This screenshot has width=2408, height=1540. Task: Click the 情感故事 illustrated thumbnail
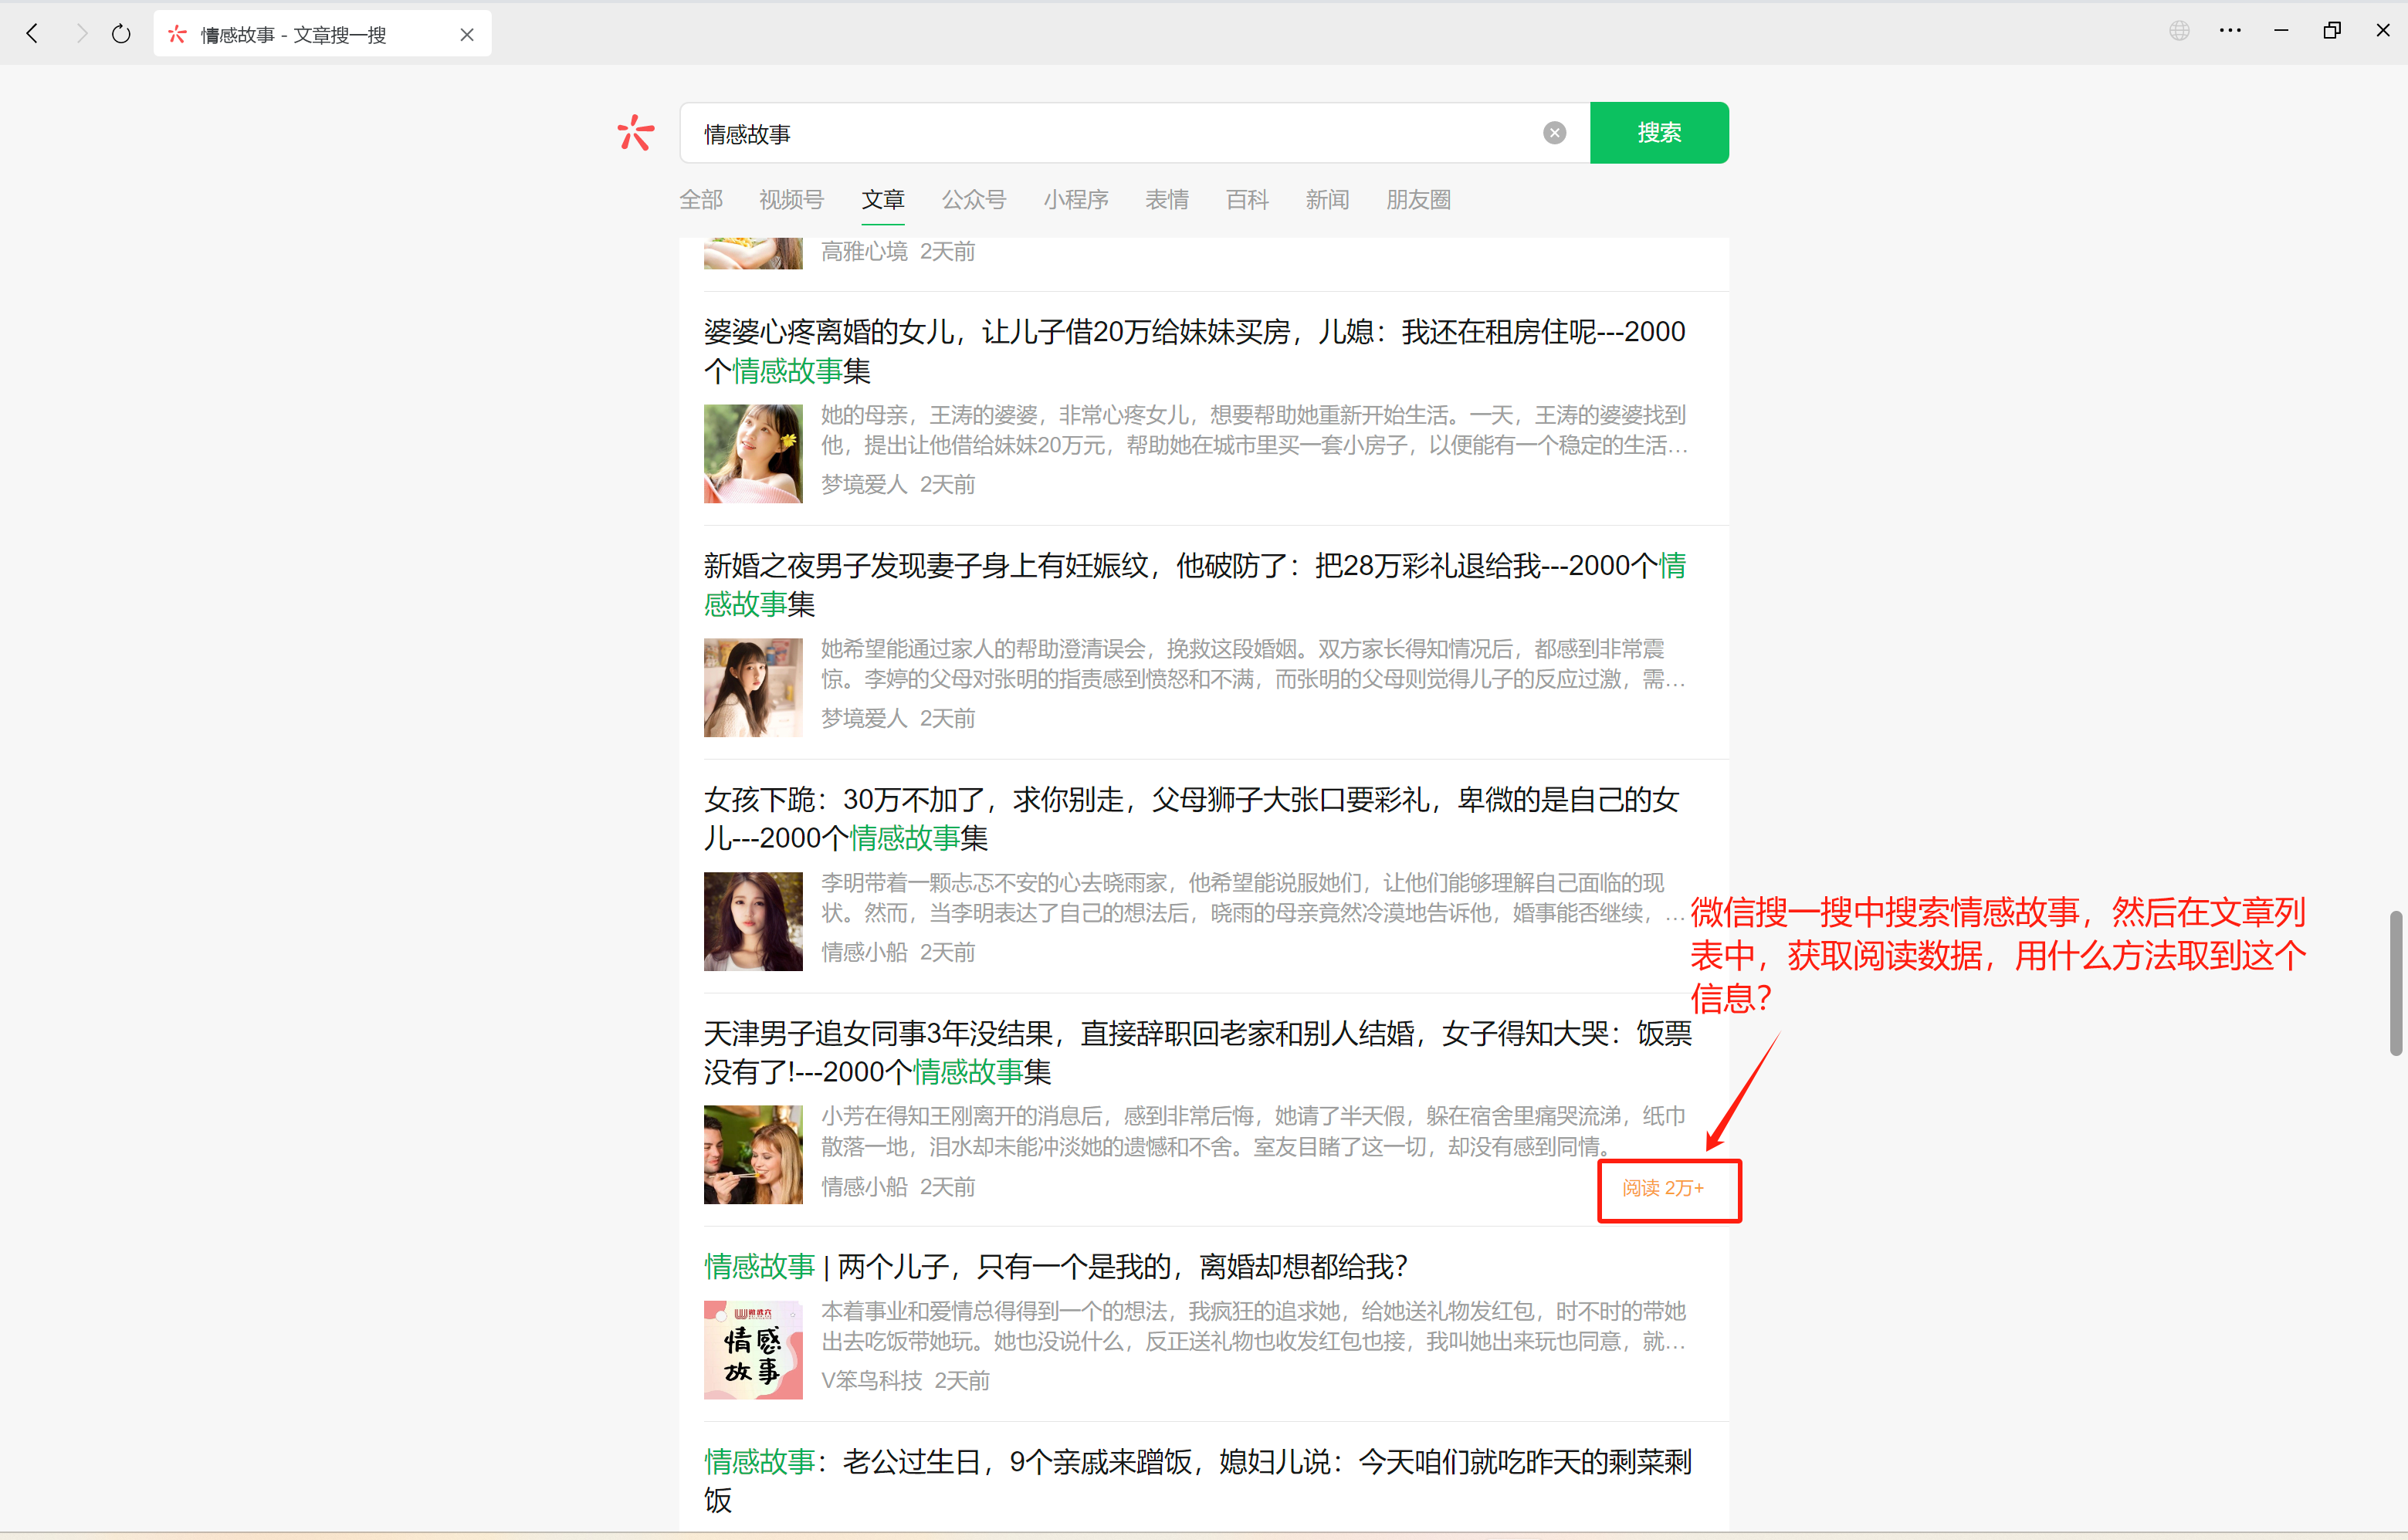[753, 1349]
